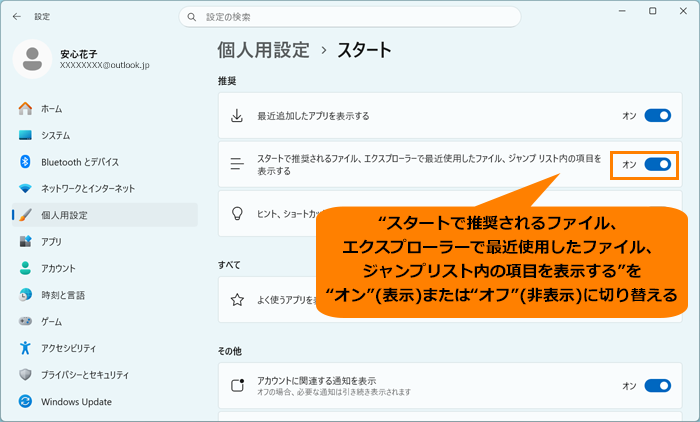Open アクセシビリティ settings

pyautogui.click(x=105, y=348)
